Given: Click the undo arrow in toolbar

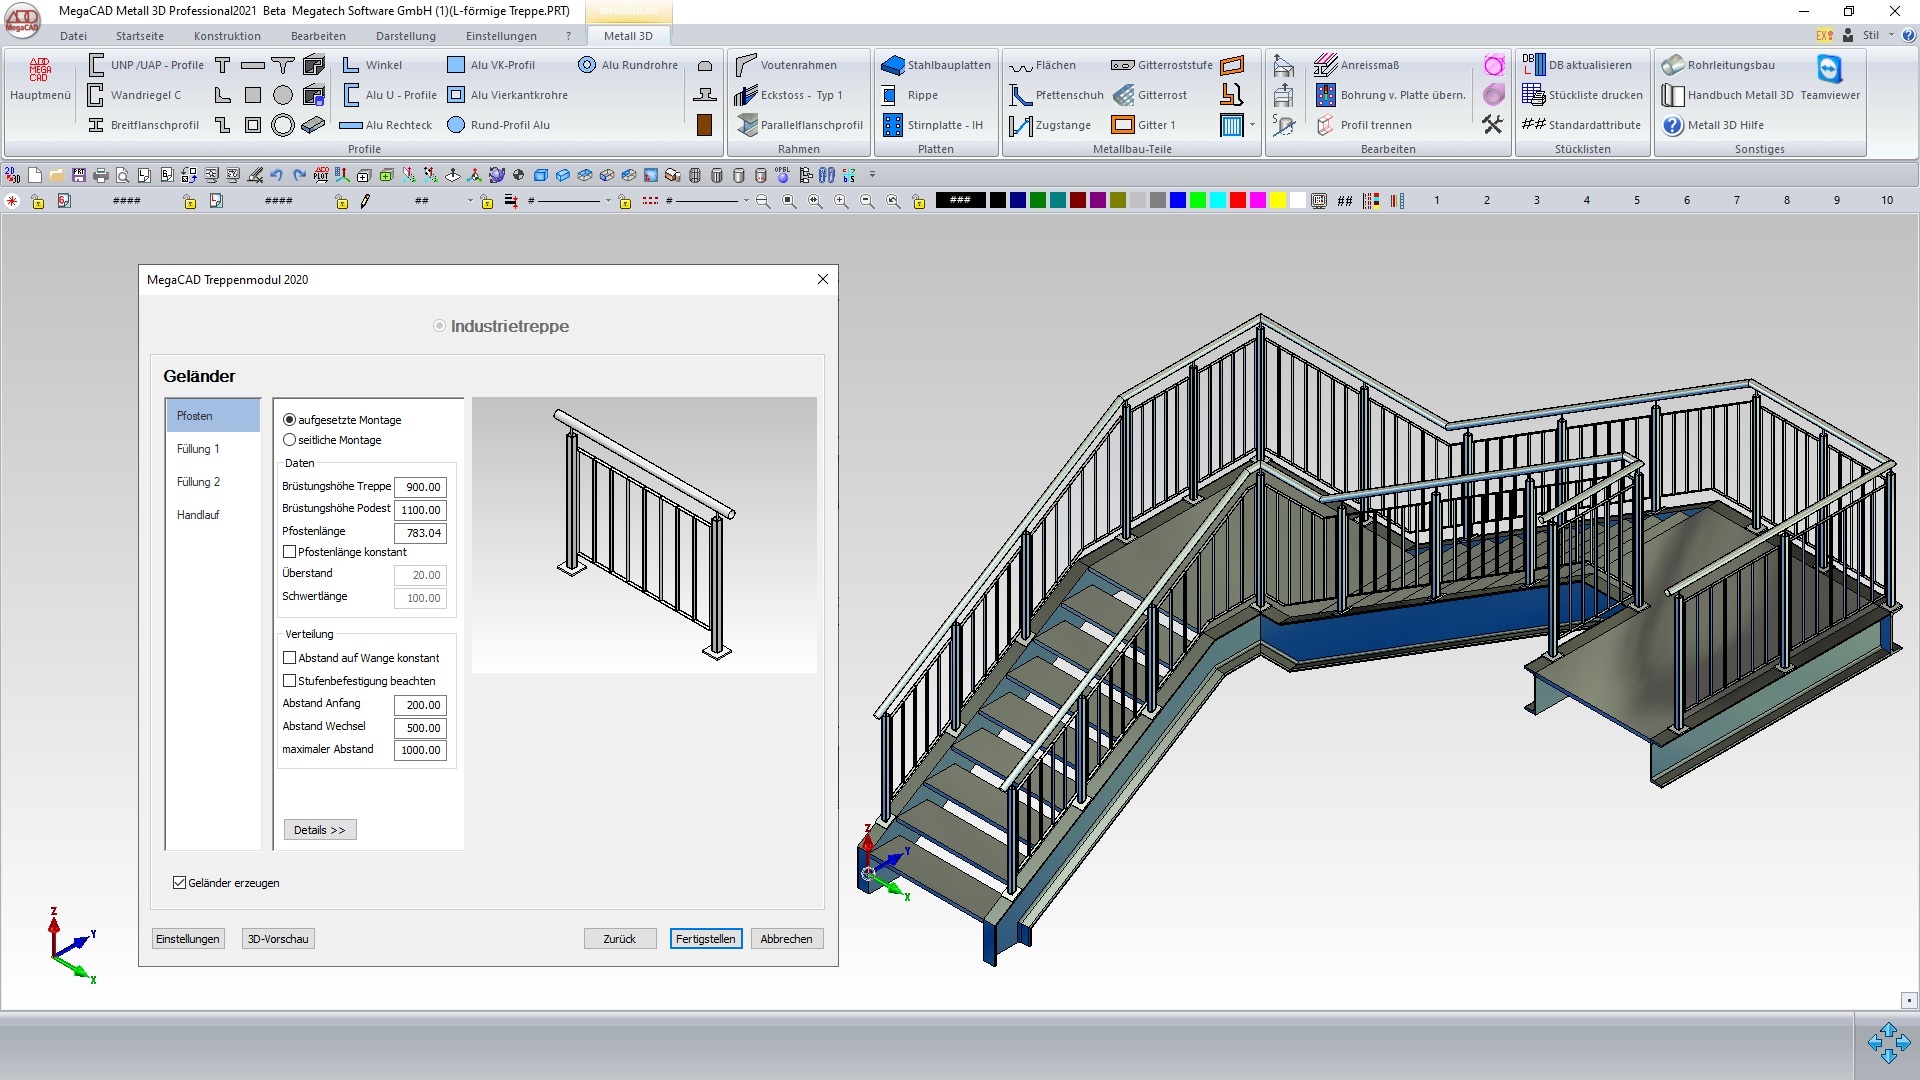Looking at the screenshot, I should click(277, 175).
